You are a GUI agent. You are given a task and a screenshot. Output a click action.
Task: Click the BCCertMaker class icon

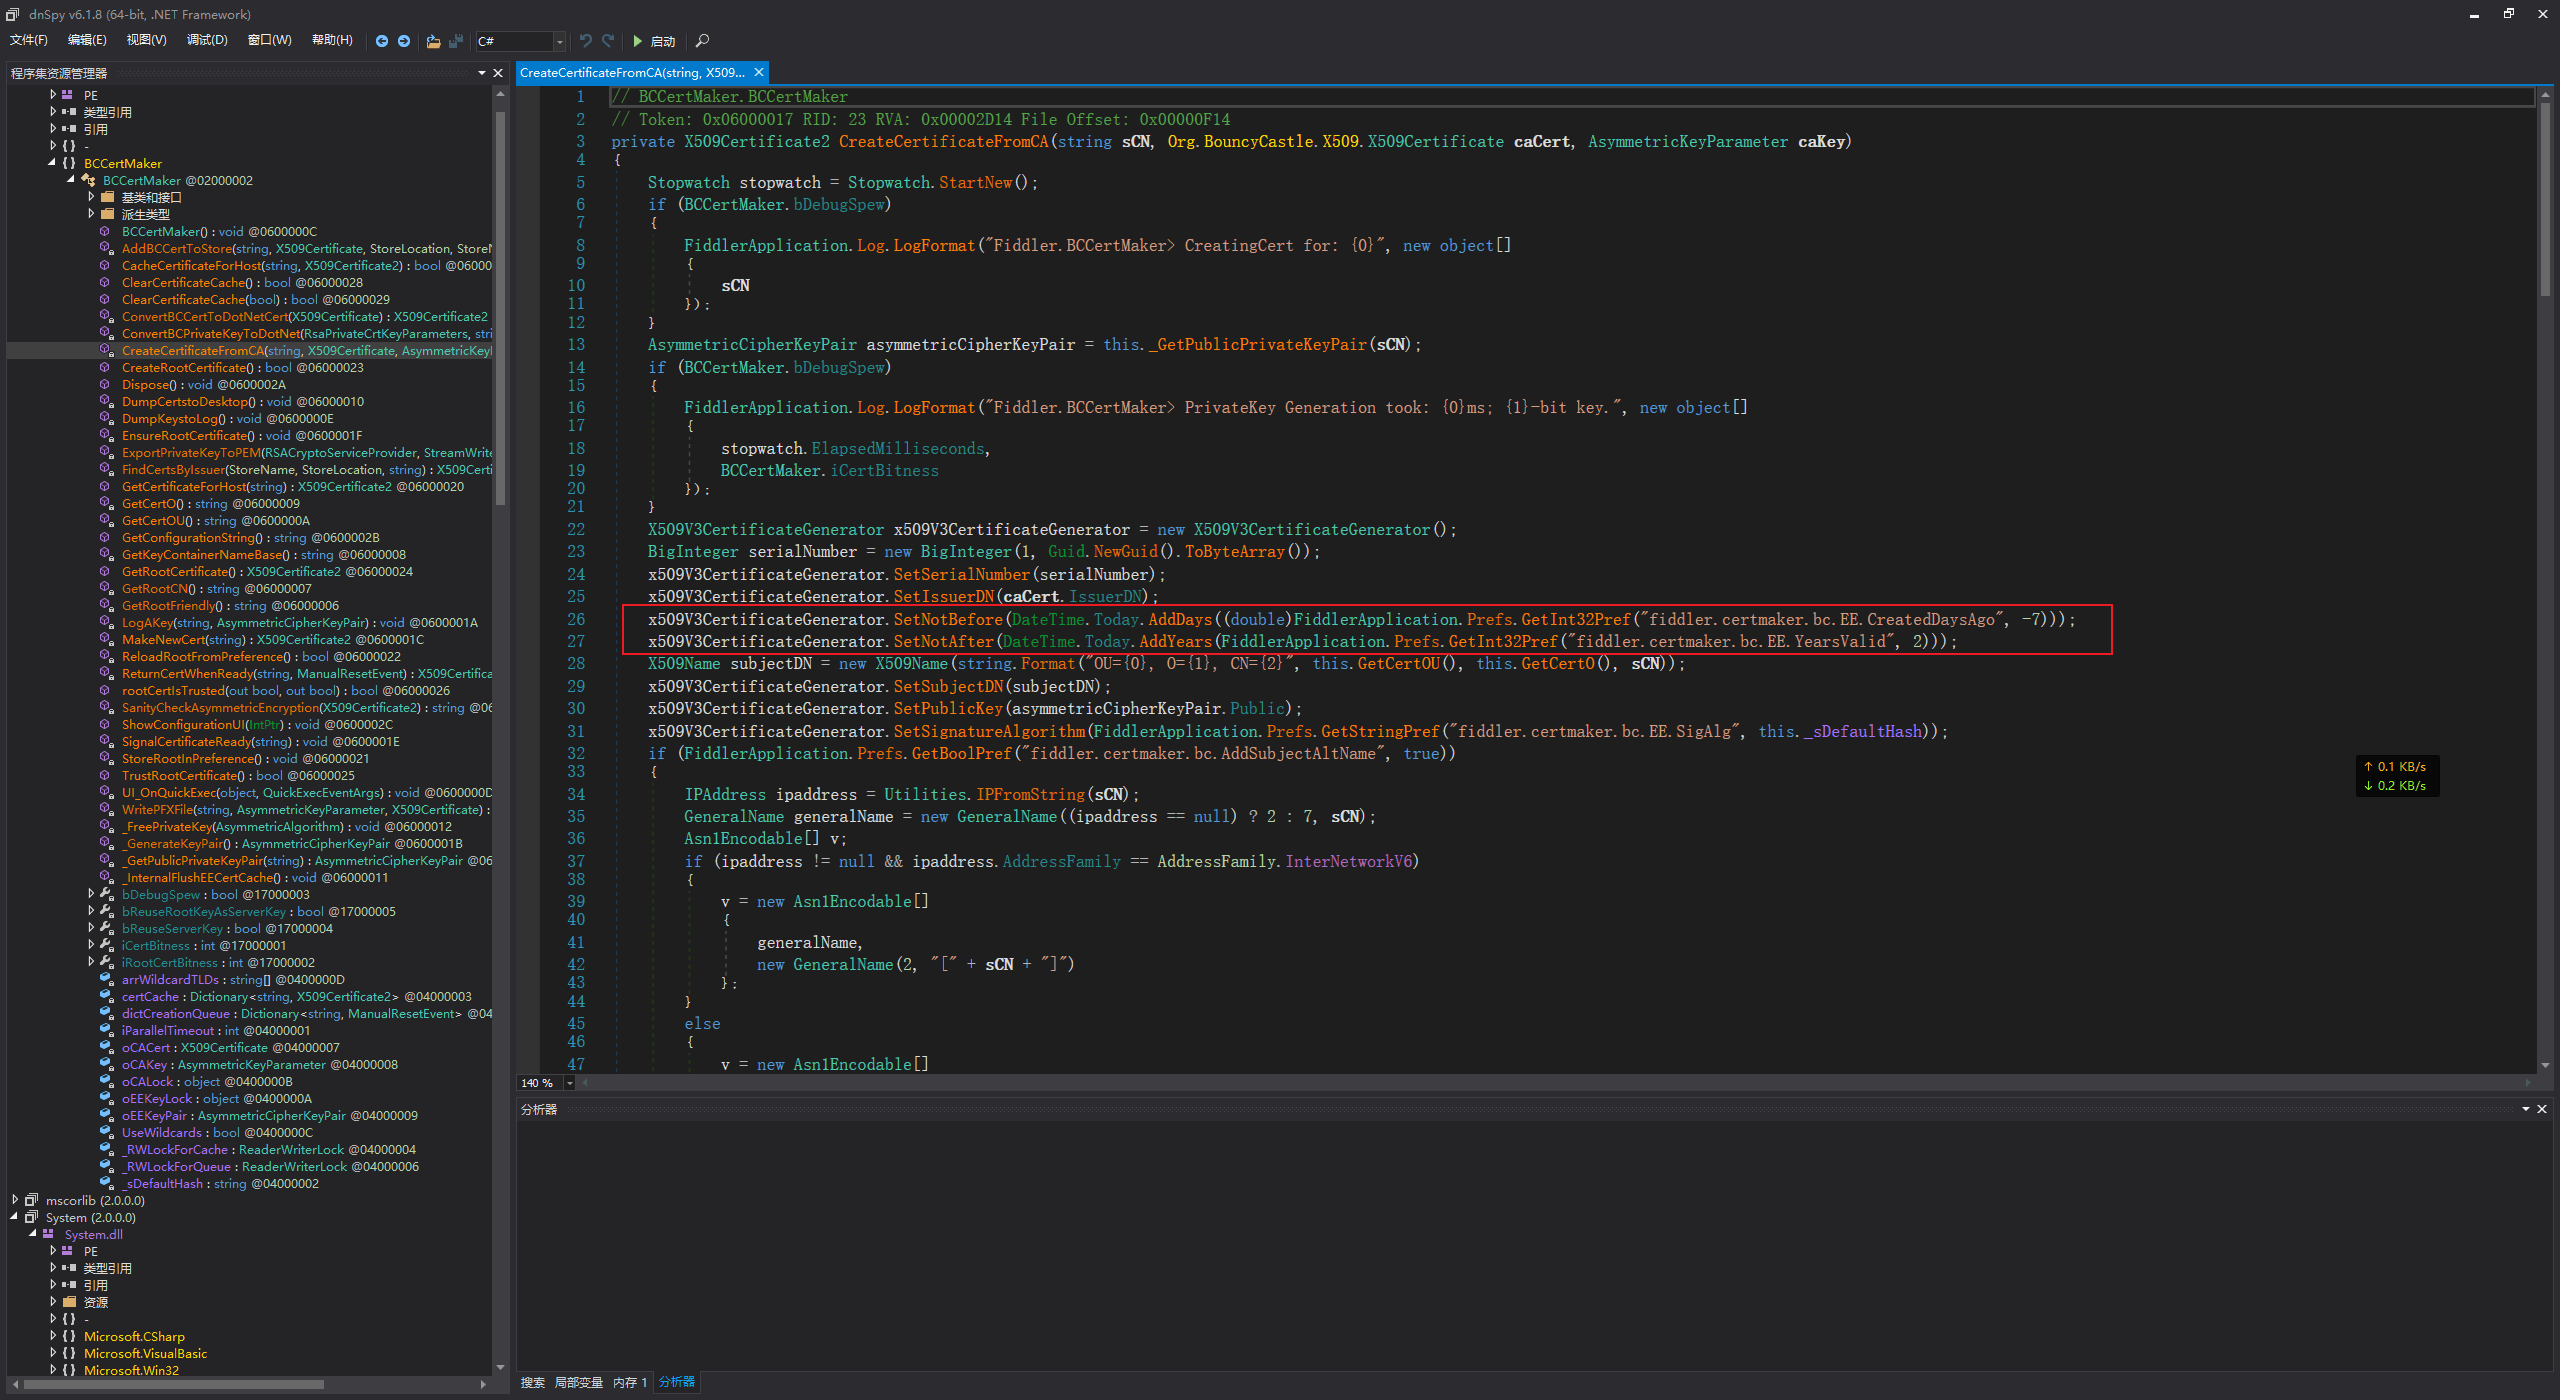click(x=88, y=180)
